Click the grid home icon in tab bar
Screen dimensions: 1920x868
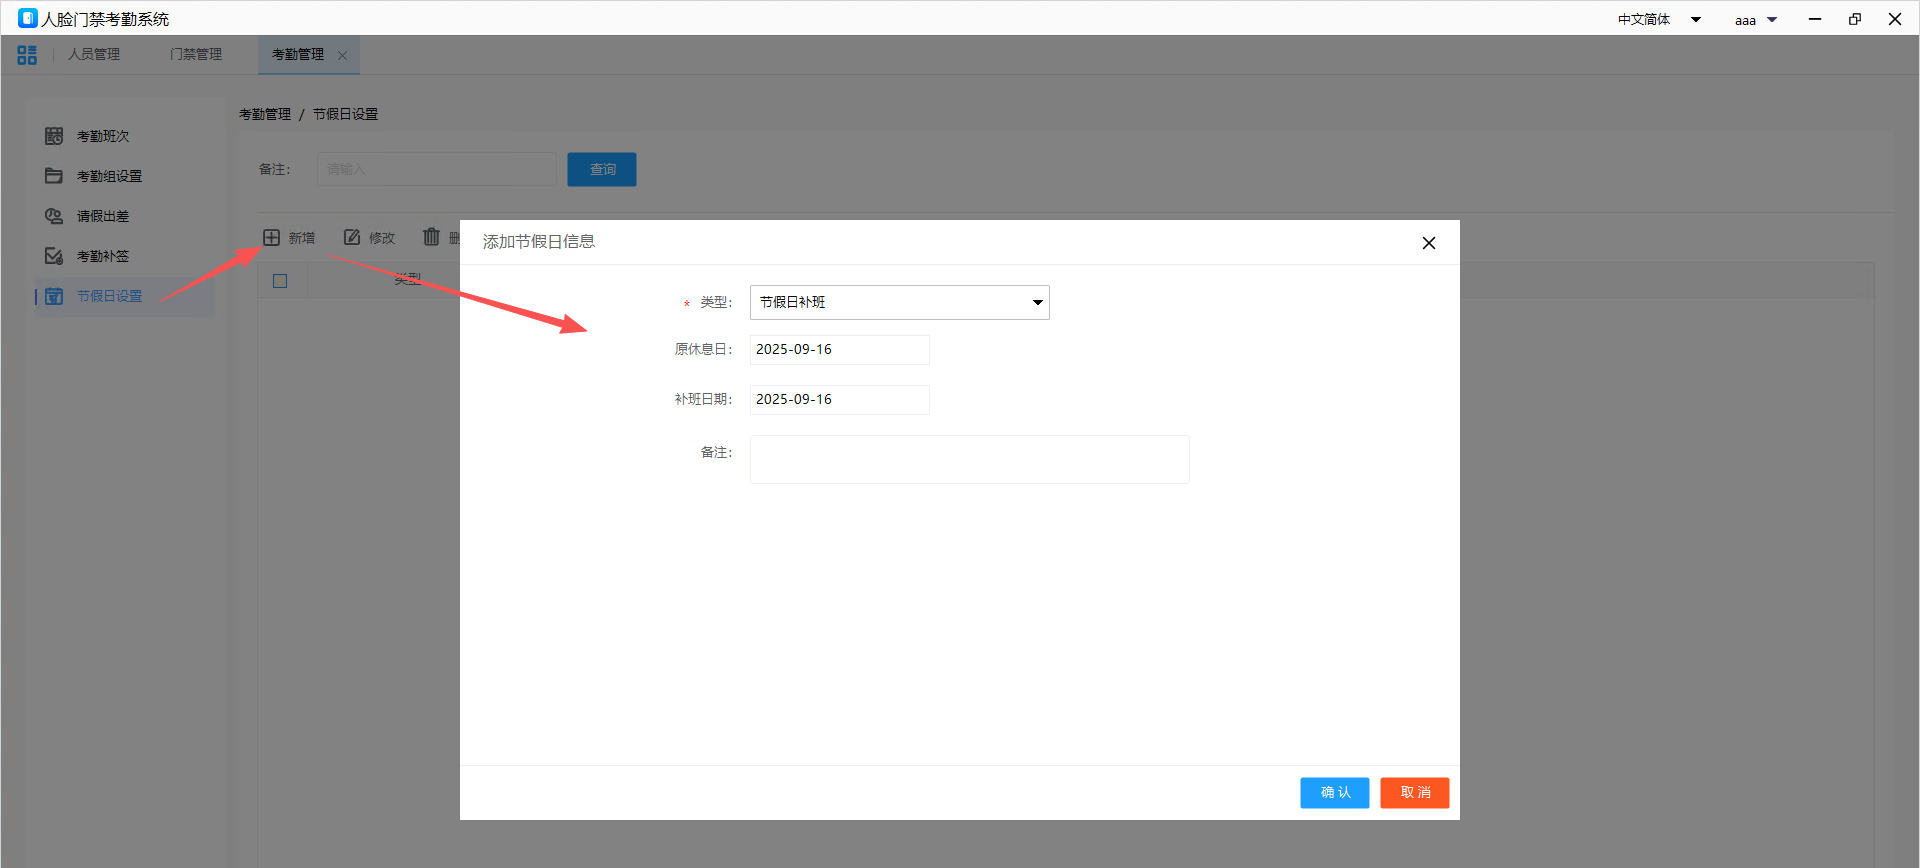pyautogui.click(x=27, y=55)
